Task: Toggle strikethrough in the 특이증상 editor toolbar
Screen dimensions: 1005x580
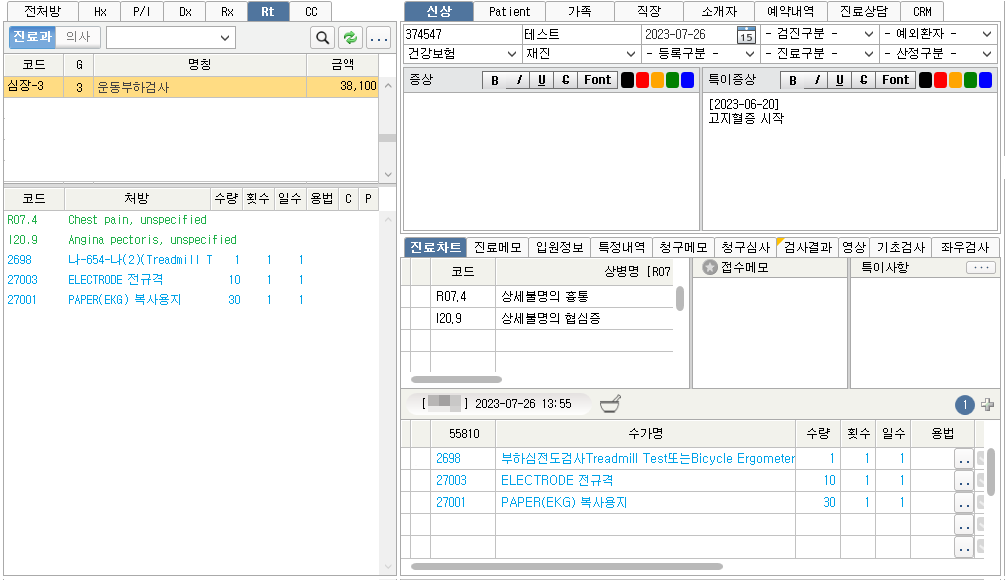Action: point(864,80)
